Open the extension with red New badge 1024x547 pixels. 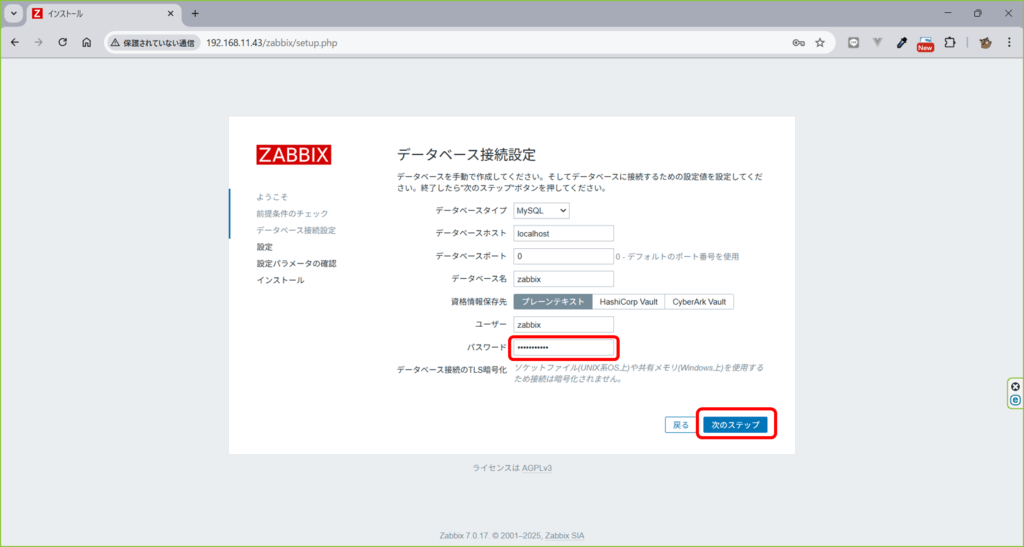pyautogui.click(x=925, y=44)
